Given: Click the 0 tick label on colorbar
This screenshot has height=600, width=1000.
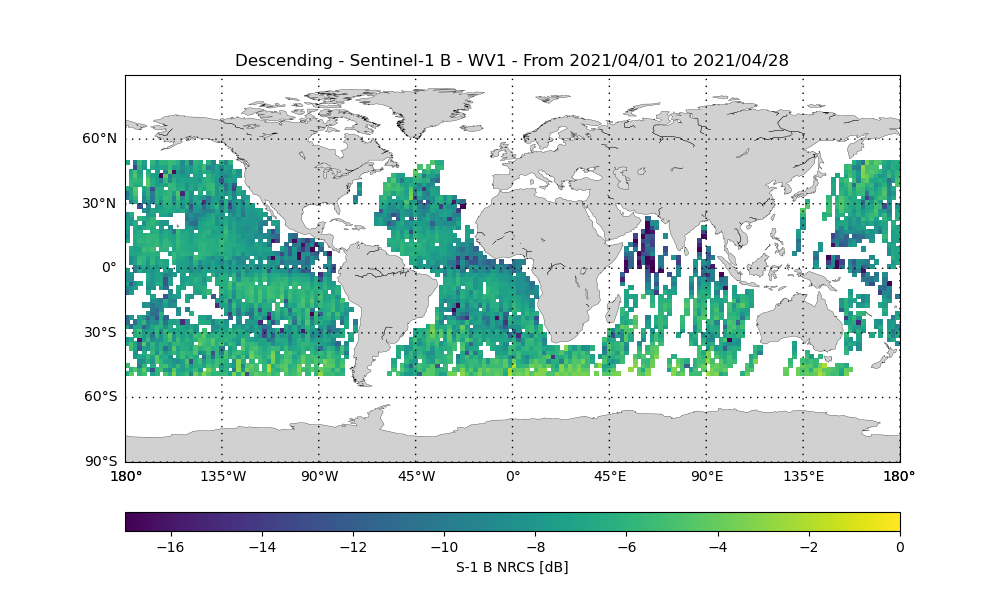Looking at the screenshot, I should click(x=900, y=547).
